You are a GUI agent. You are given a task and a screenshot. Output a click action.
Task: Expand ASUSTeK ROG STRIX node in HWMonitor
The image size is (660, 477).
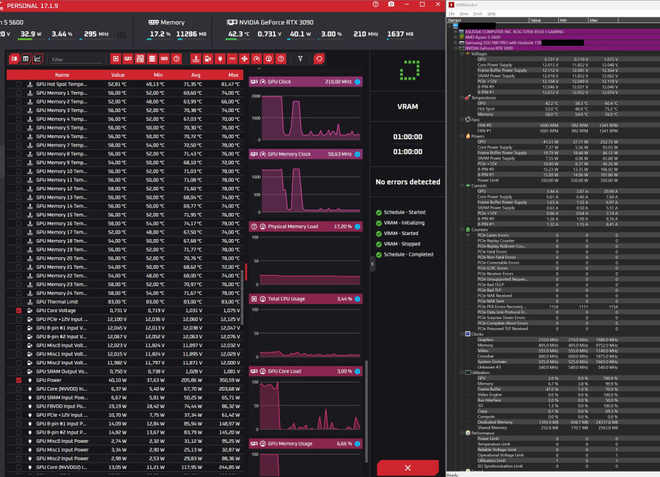tap(455, 32)
